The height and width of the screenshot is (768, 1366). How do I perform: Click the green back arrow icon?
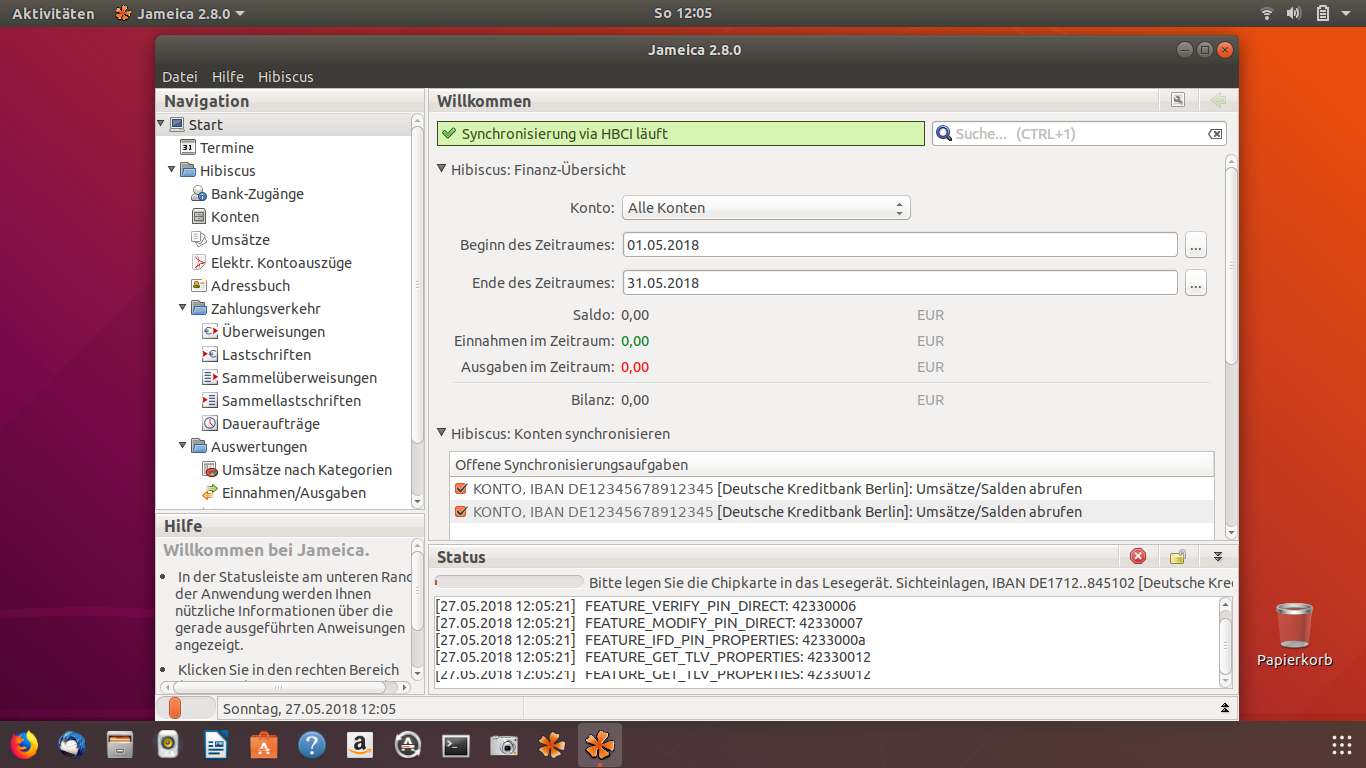click(1217, 100)
